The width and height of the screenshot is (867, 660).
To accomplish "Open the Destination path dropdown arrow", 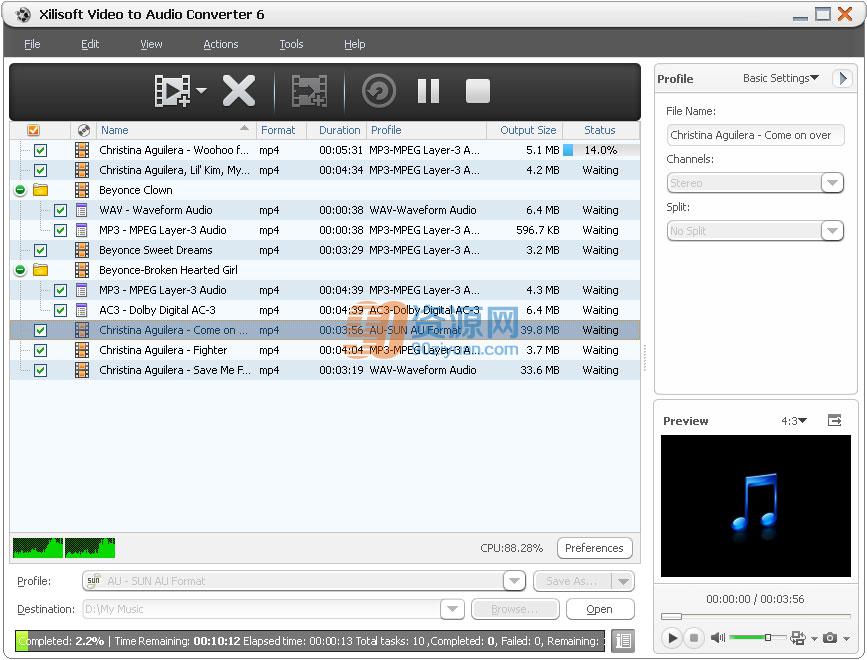I will click(452, 609).
